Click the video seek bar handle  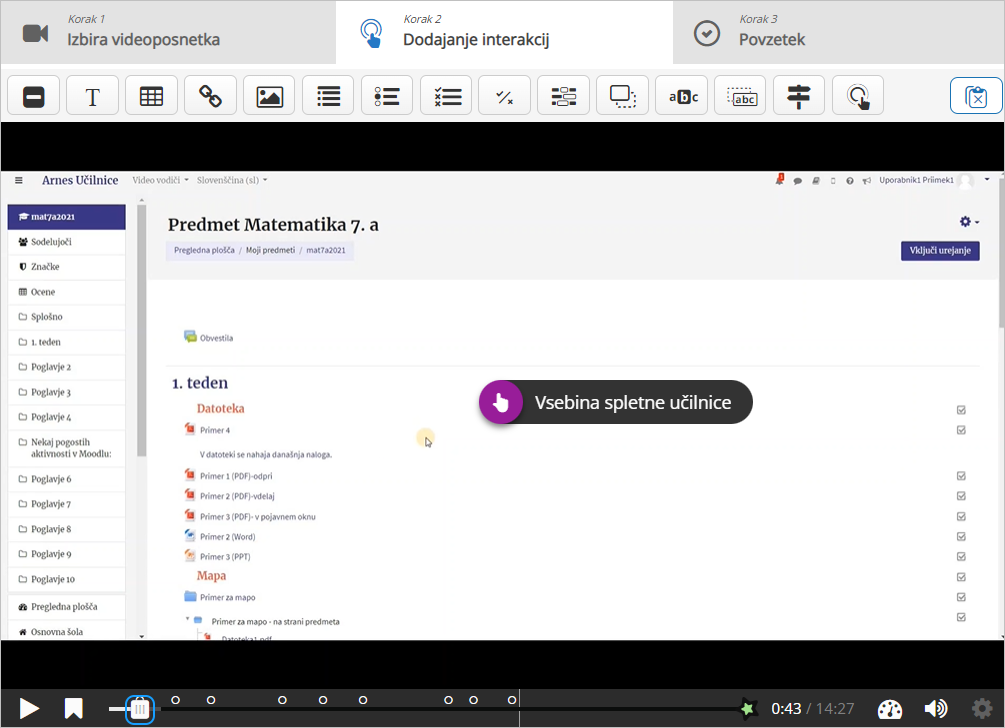click(x=140, y=709)
